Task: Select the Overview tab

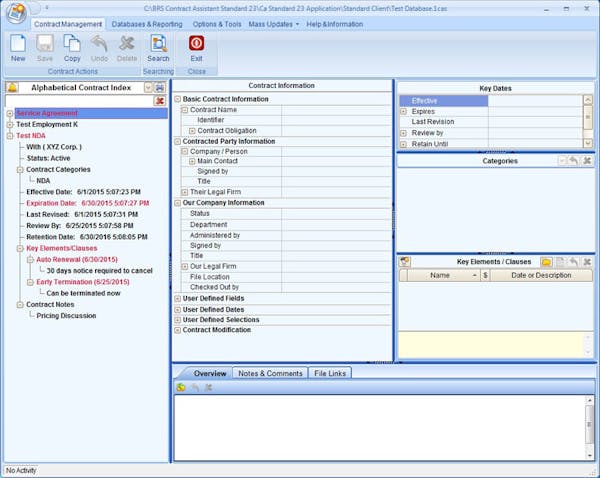Action: (210, 373)
